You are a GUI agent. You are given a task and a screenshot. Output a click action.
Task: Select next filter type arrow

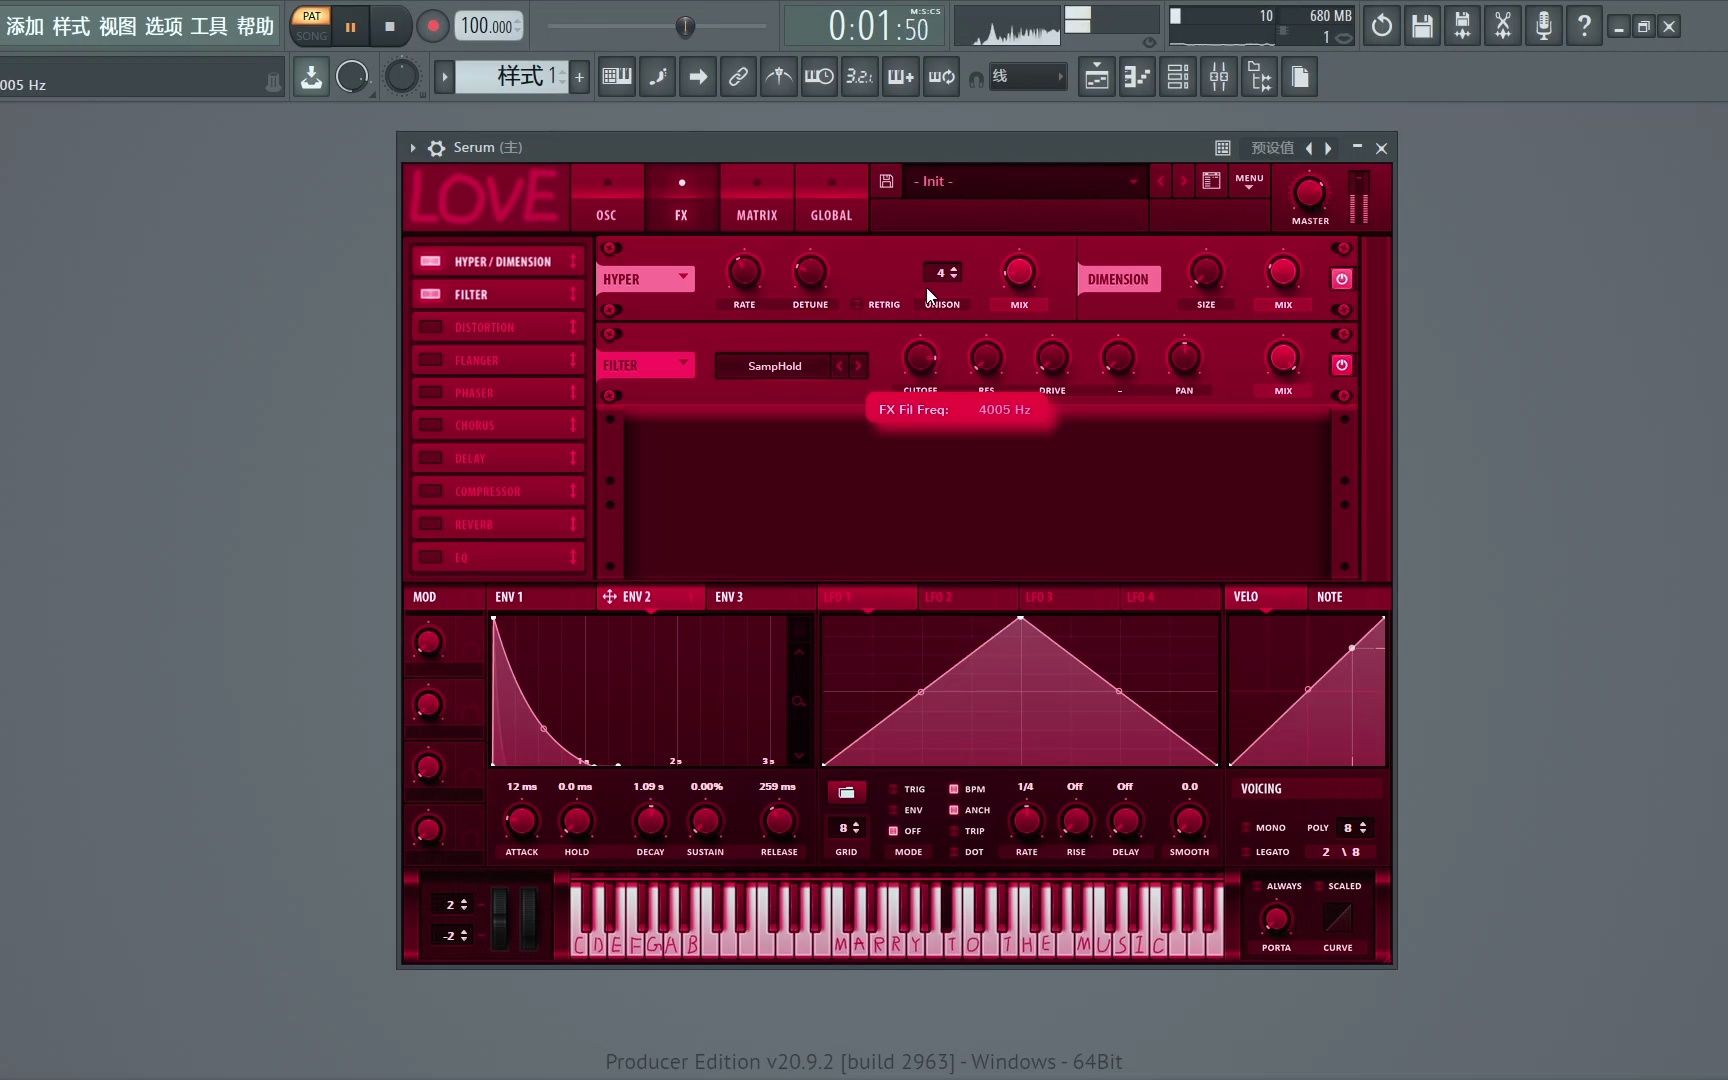coord(857,366)
